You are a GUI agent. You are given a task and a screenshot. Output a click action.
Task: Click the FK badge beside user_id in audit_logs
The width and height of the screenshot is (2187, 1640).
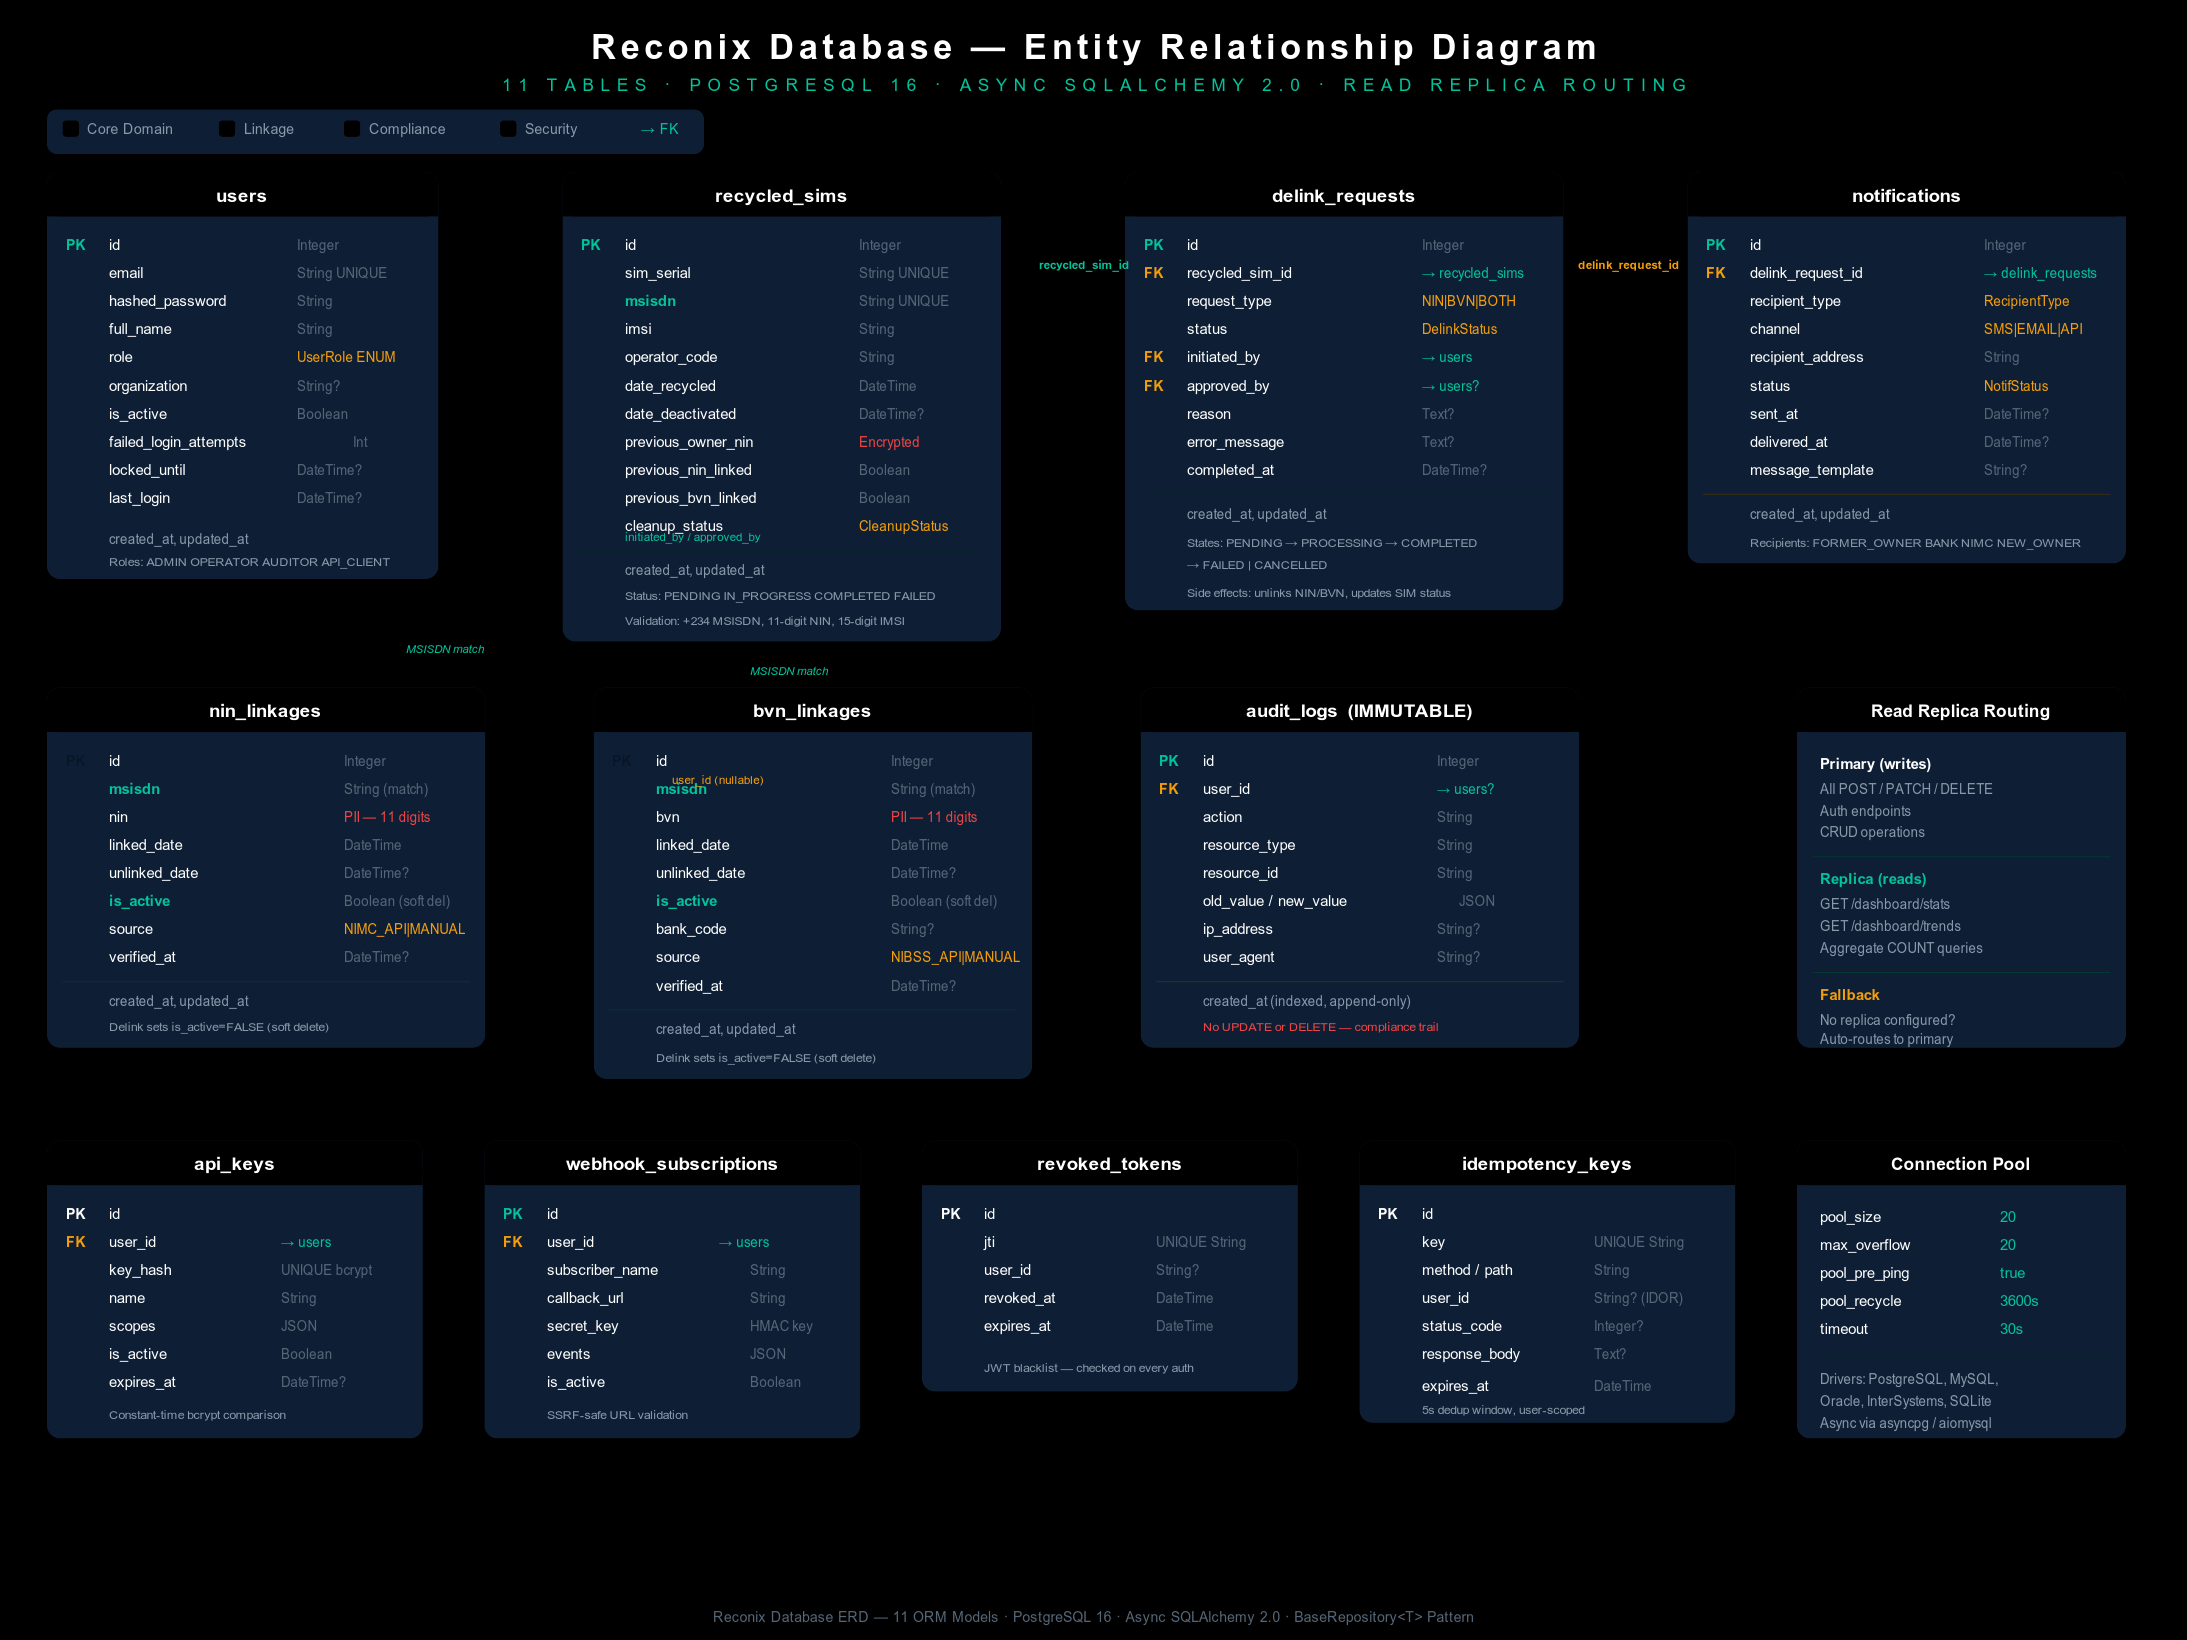coord(1169,789)
